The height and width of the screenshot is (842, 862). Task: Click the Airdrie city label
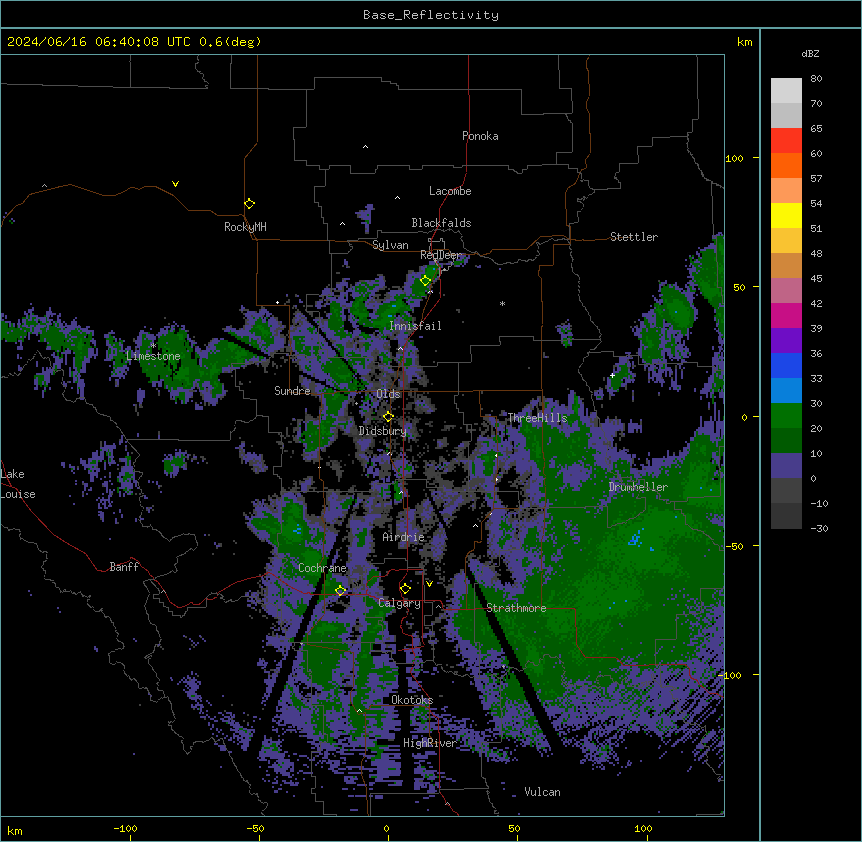(x=404, y=537)
